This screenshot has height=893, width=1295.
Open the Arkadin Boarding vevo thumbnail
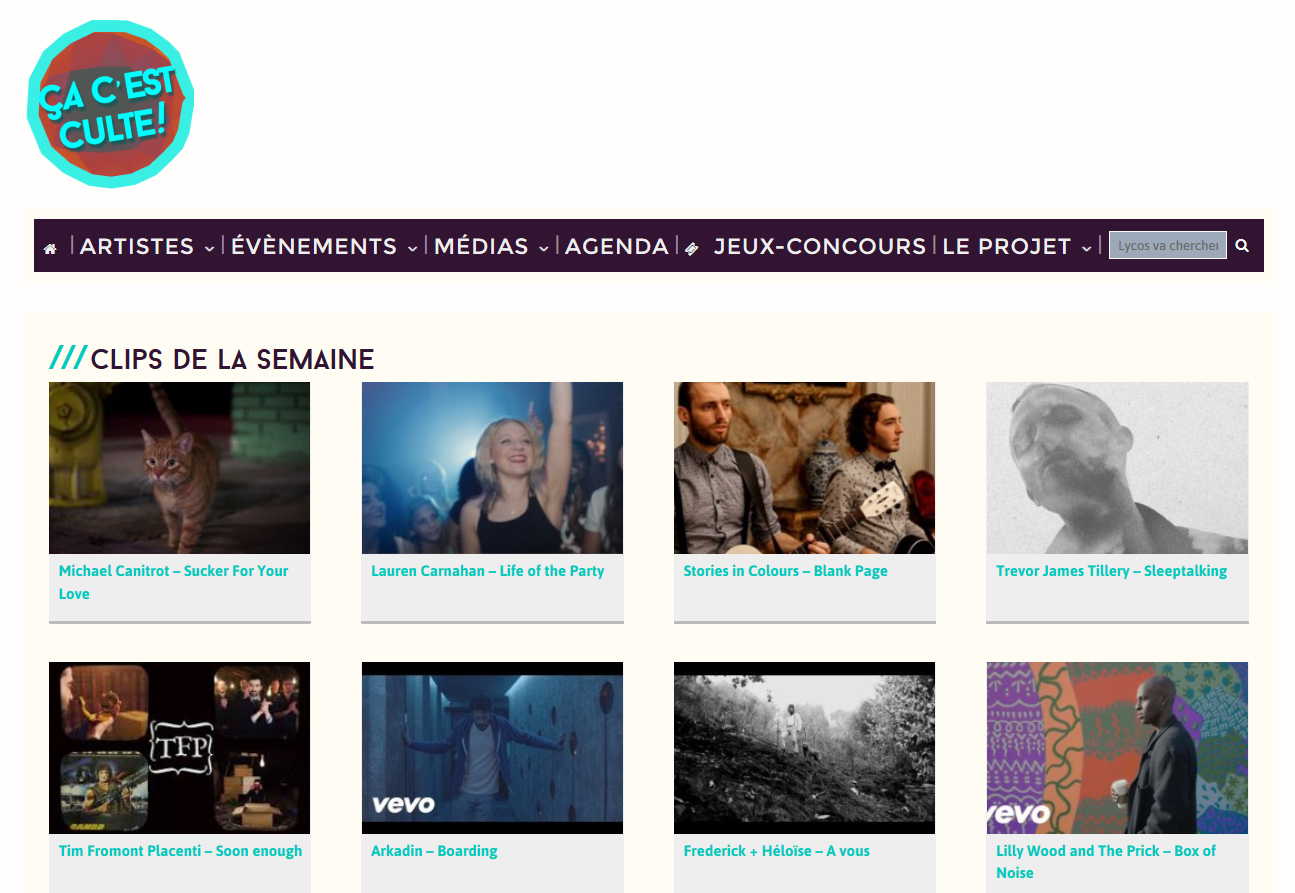pyautogui.click(x=492, y=748)
